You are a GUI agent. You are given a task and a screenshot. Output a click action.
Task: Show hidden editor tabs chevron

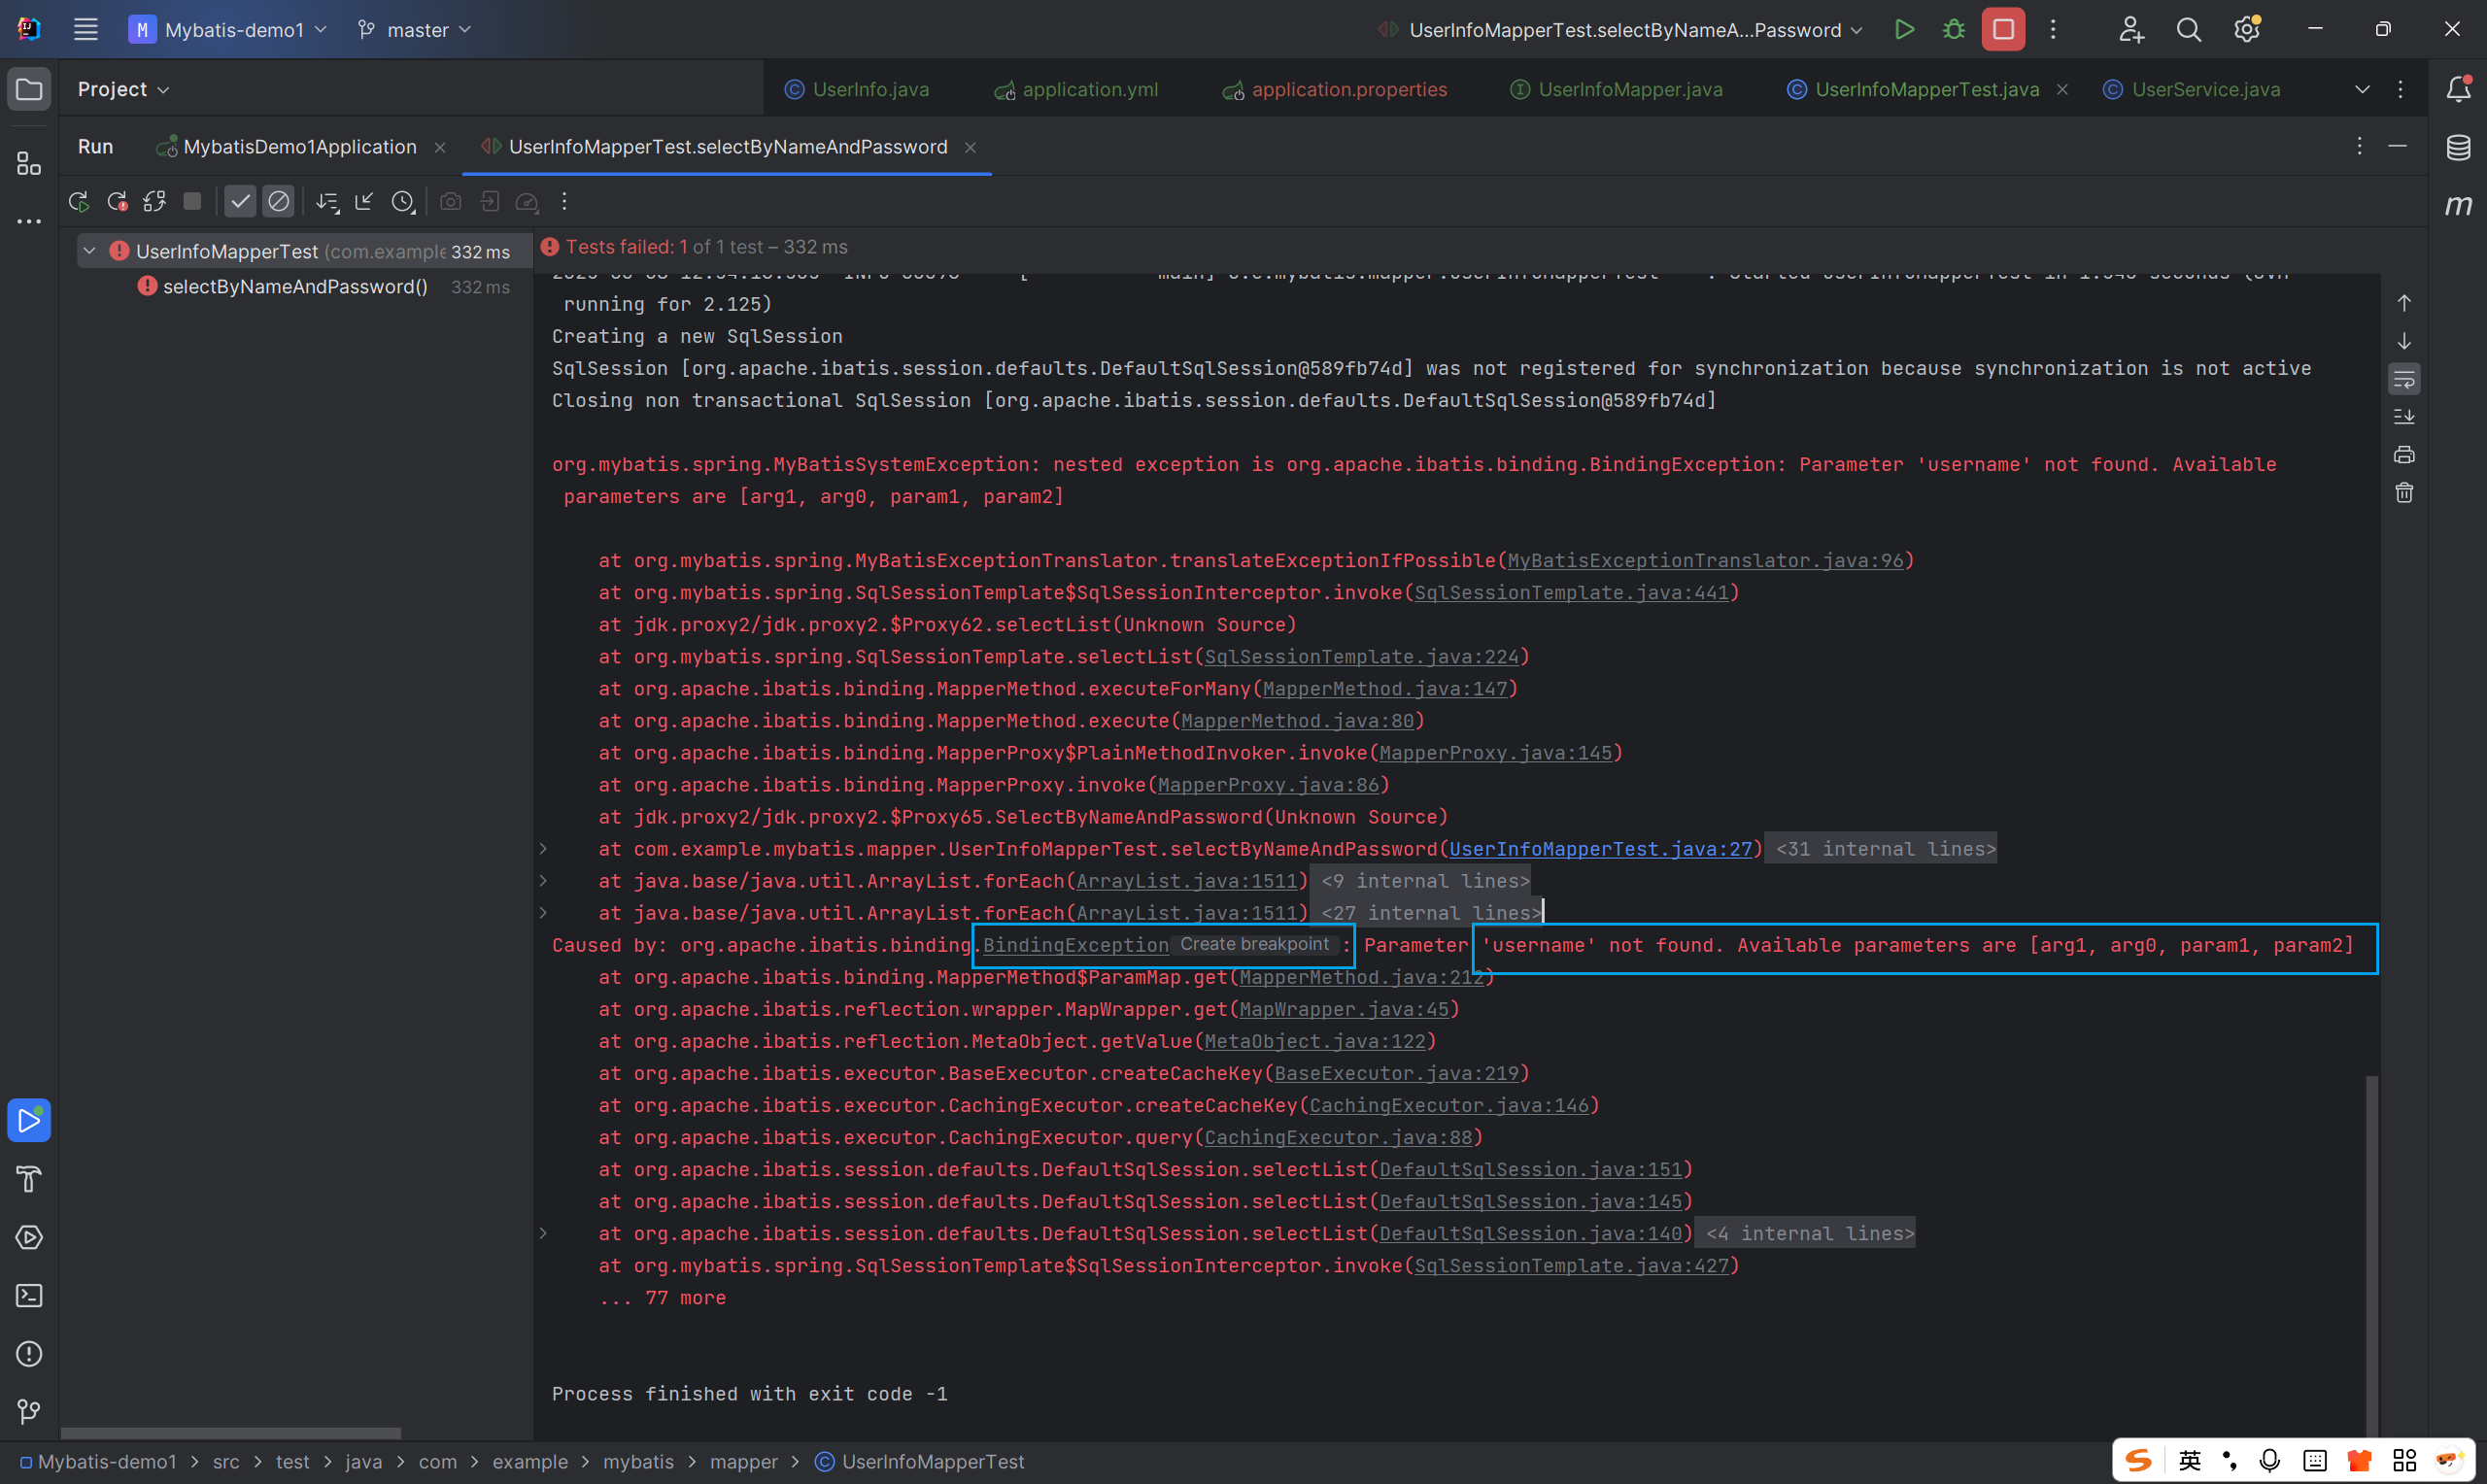click(2362, 90)
